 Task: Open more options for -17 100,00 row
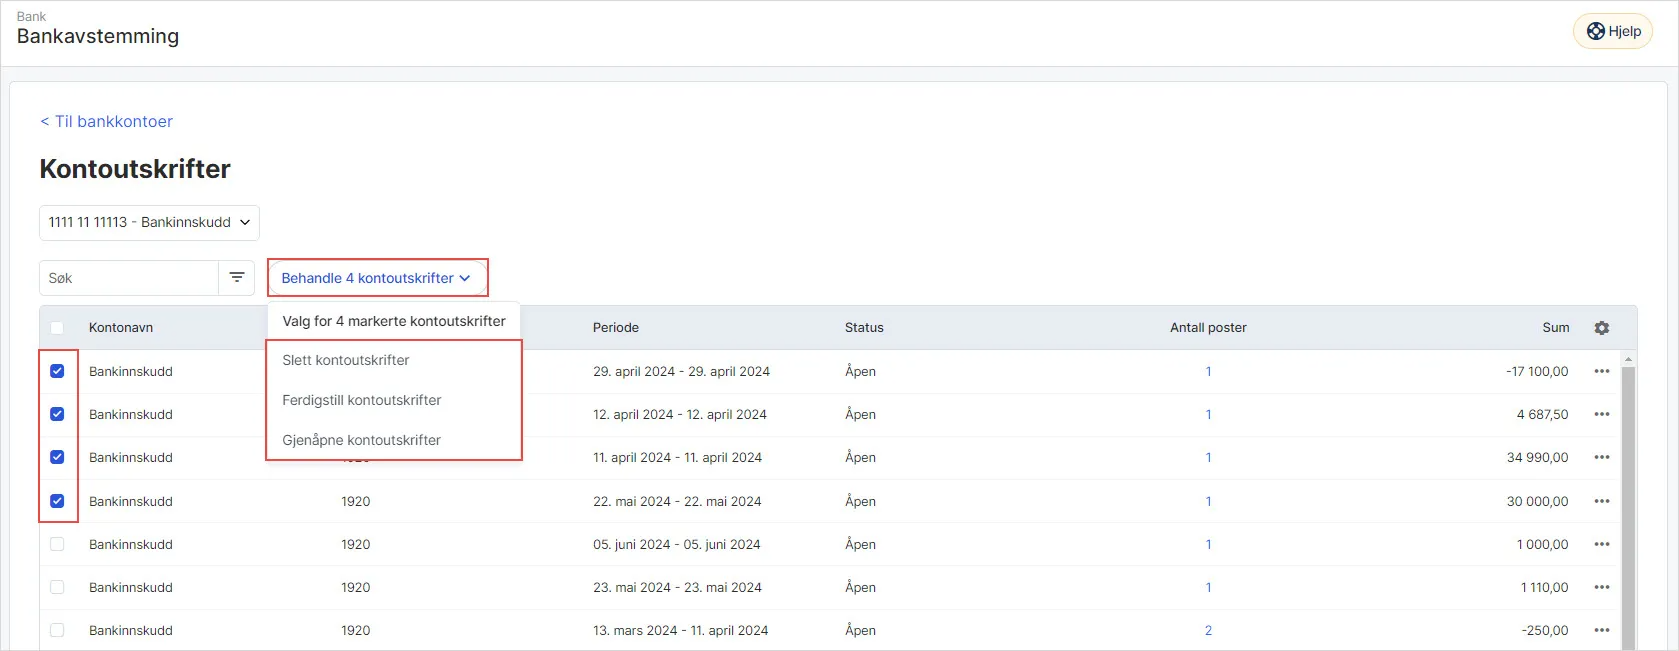(1602, 371)
